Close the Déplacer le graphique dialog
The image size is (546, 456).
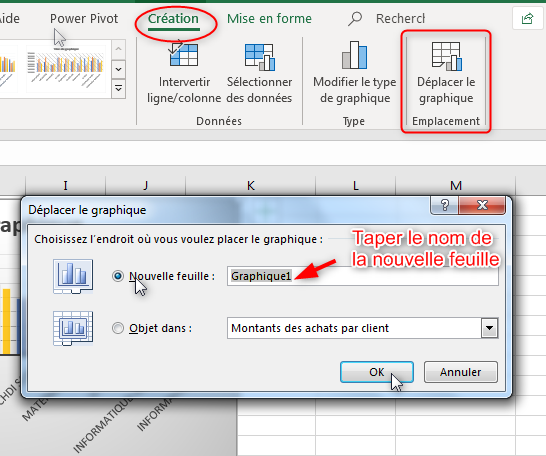click(482, 205)
